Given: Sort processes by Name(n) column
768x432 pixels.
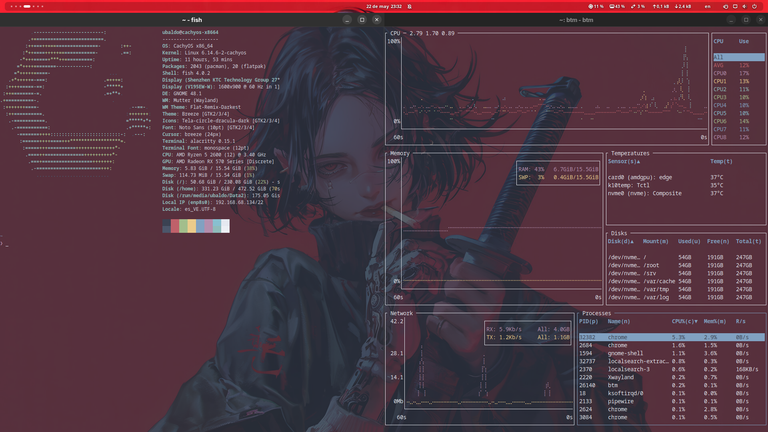Looking at the screenshot, I should coord(619,321).
